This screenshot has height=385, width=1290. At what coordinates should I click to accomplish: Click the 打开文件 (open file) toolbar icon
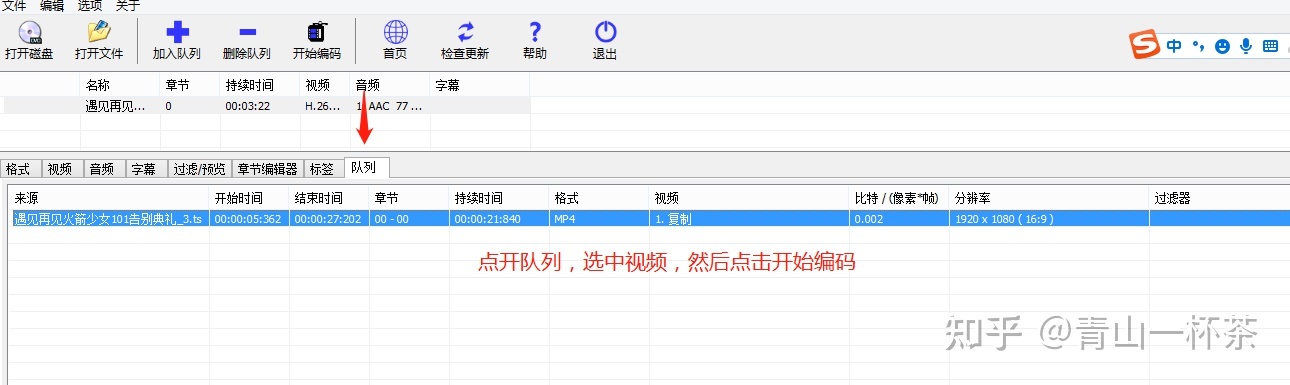[98, 33]
